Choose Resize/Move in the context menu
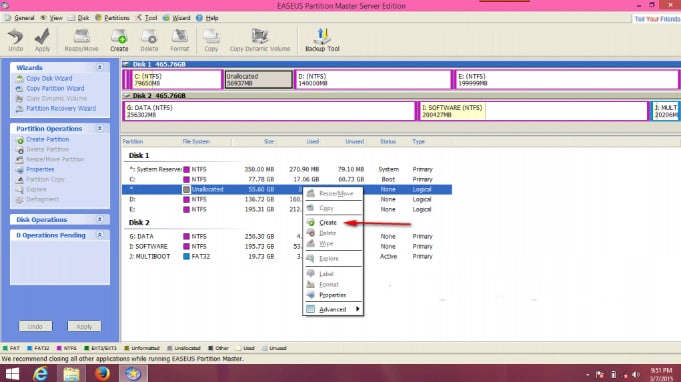 coord(333,194)
